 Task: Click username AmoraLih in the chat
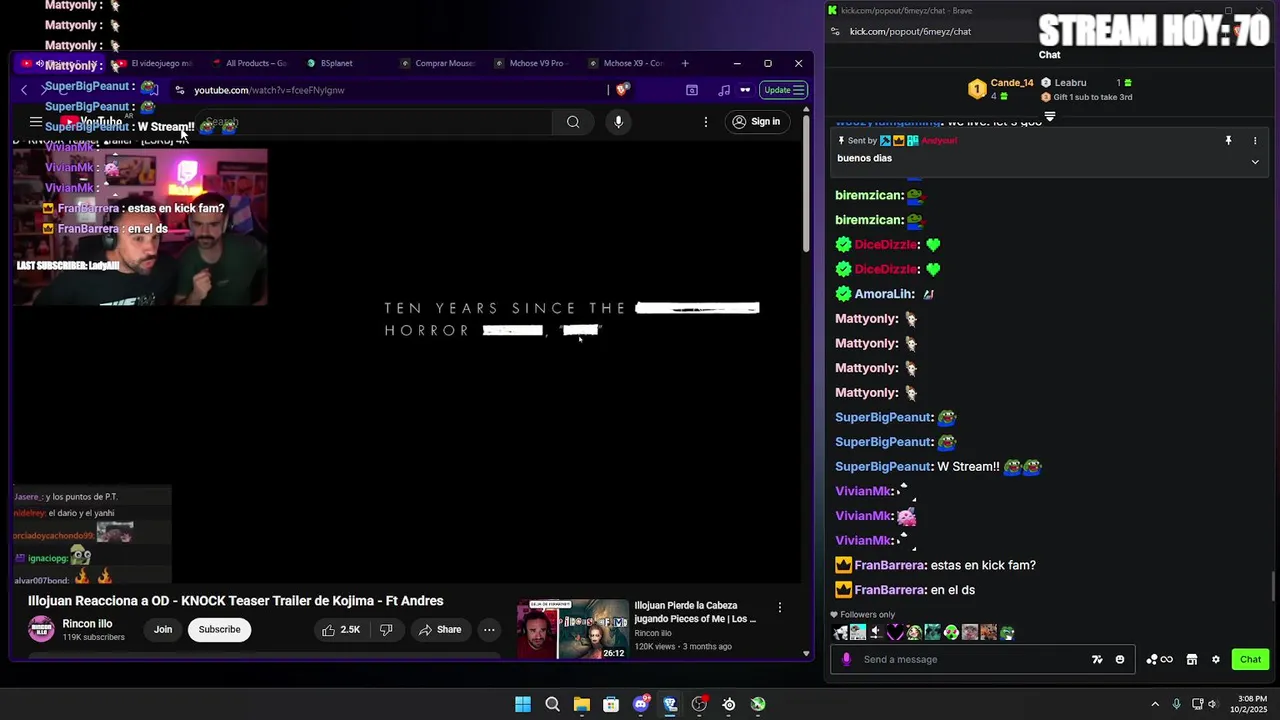click(x=884, y=294)
